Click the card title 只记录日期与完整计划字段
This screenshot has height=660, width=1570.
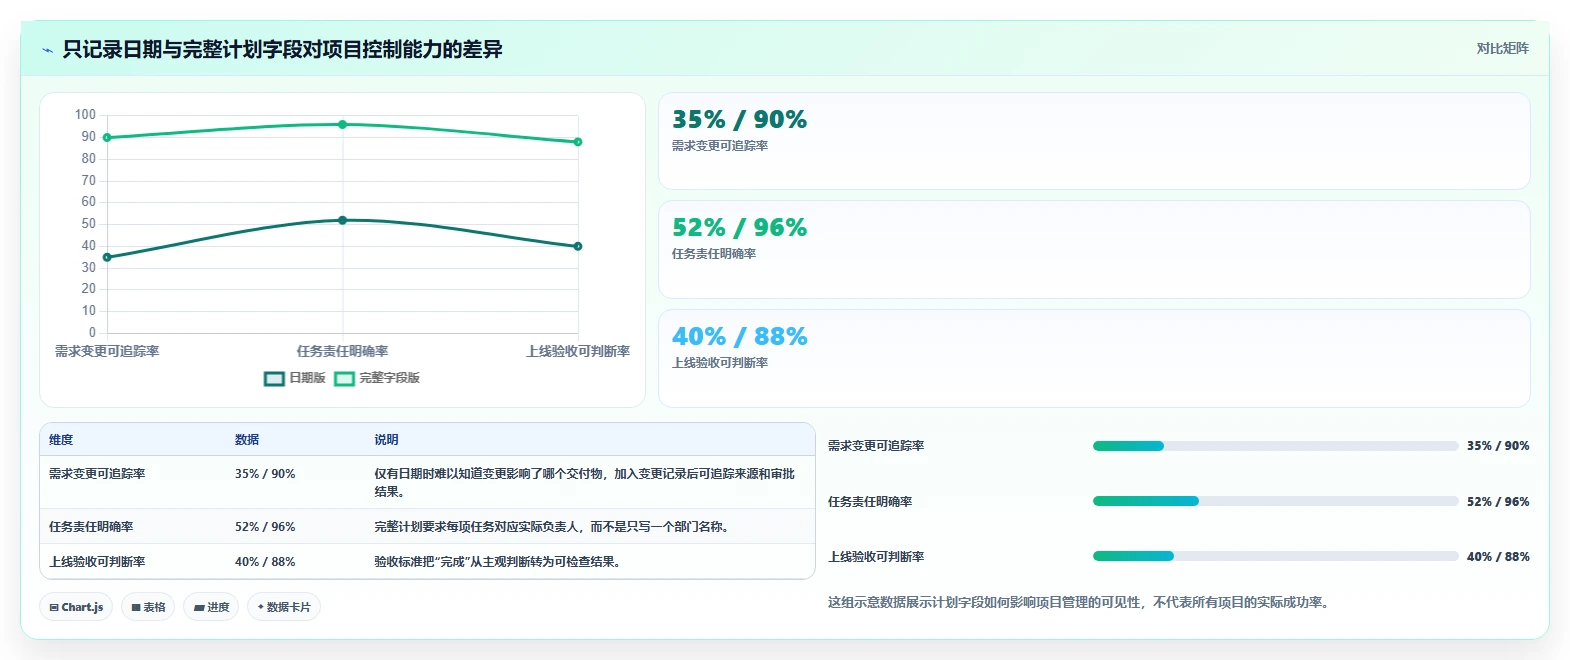(x=282, y=49)
